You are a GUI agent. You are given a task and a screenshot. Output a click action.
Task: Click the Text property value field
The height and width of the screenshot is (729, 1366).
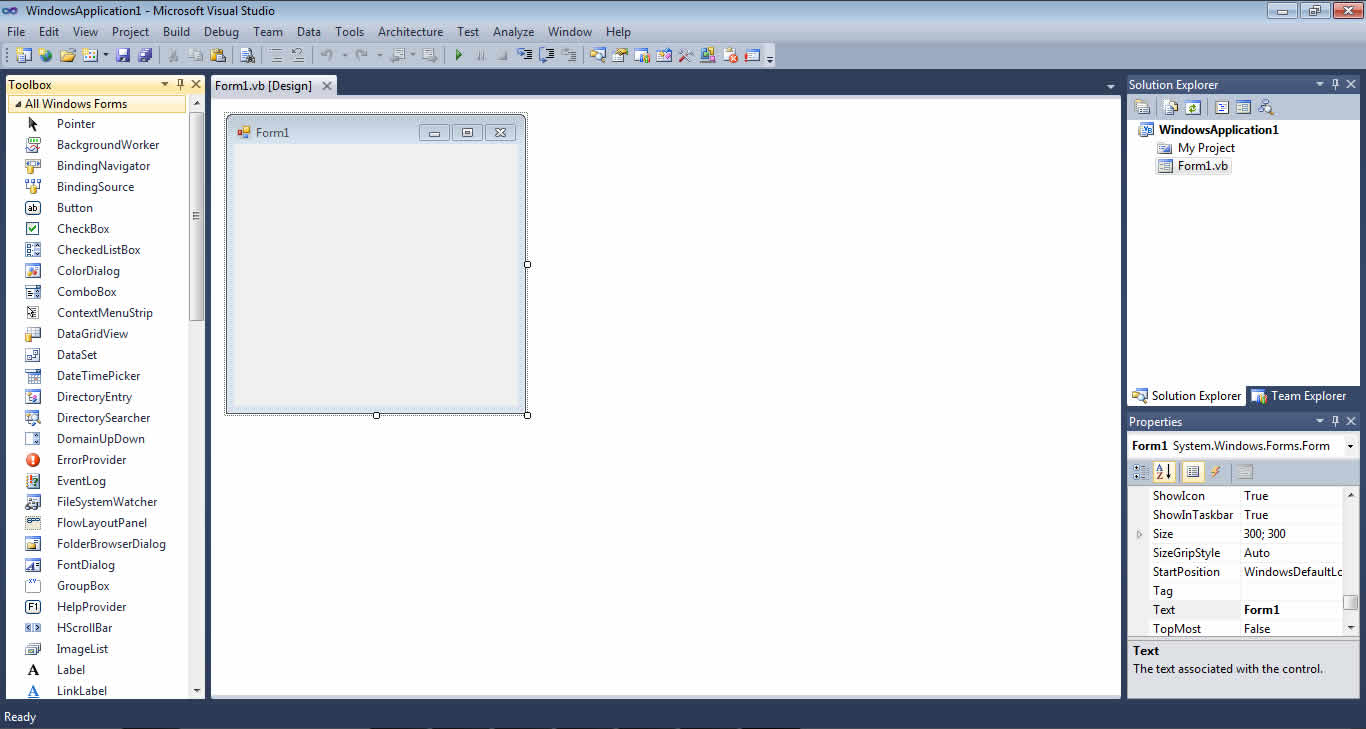(x=1291, y=610)
